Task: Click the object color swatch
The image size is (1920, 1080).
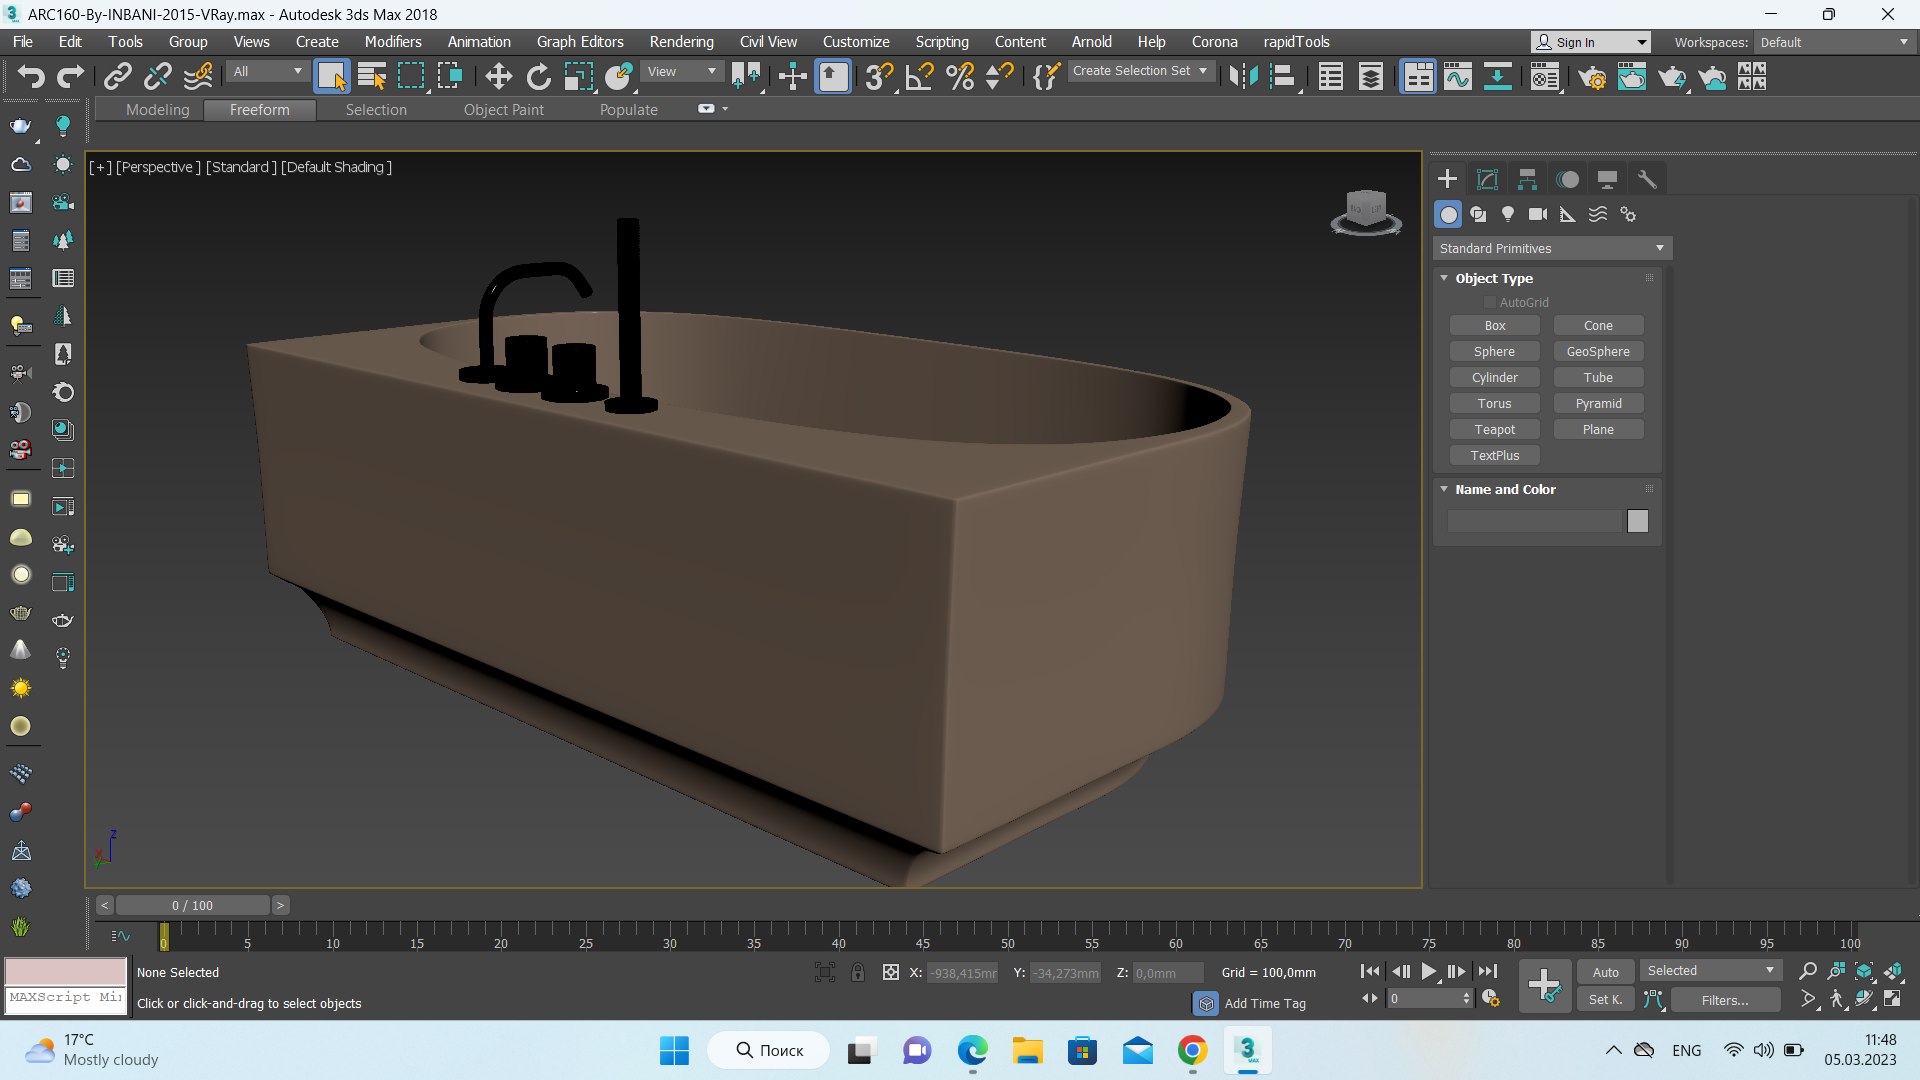Action: pos(1637,521)
